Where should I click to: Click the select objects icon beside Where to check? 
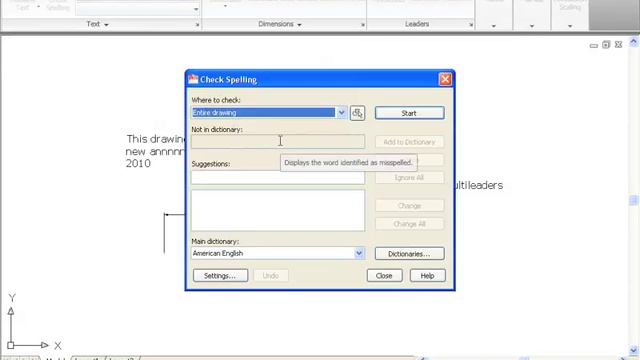(x=357, y=113)
